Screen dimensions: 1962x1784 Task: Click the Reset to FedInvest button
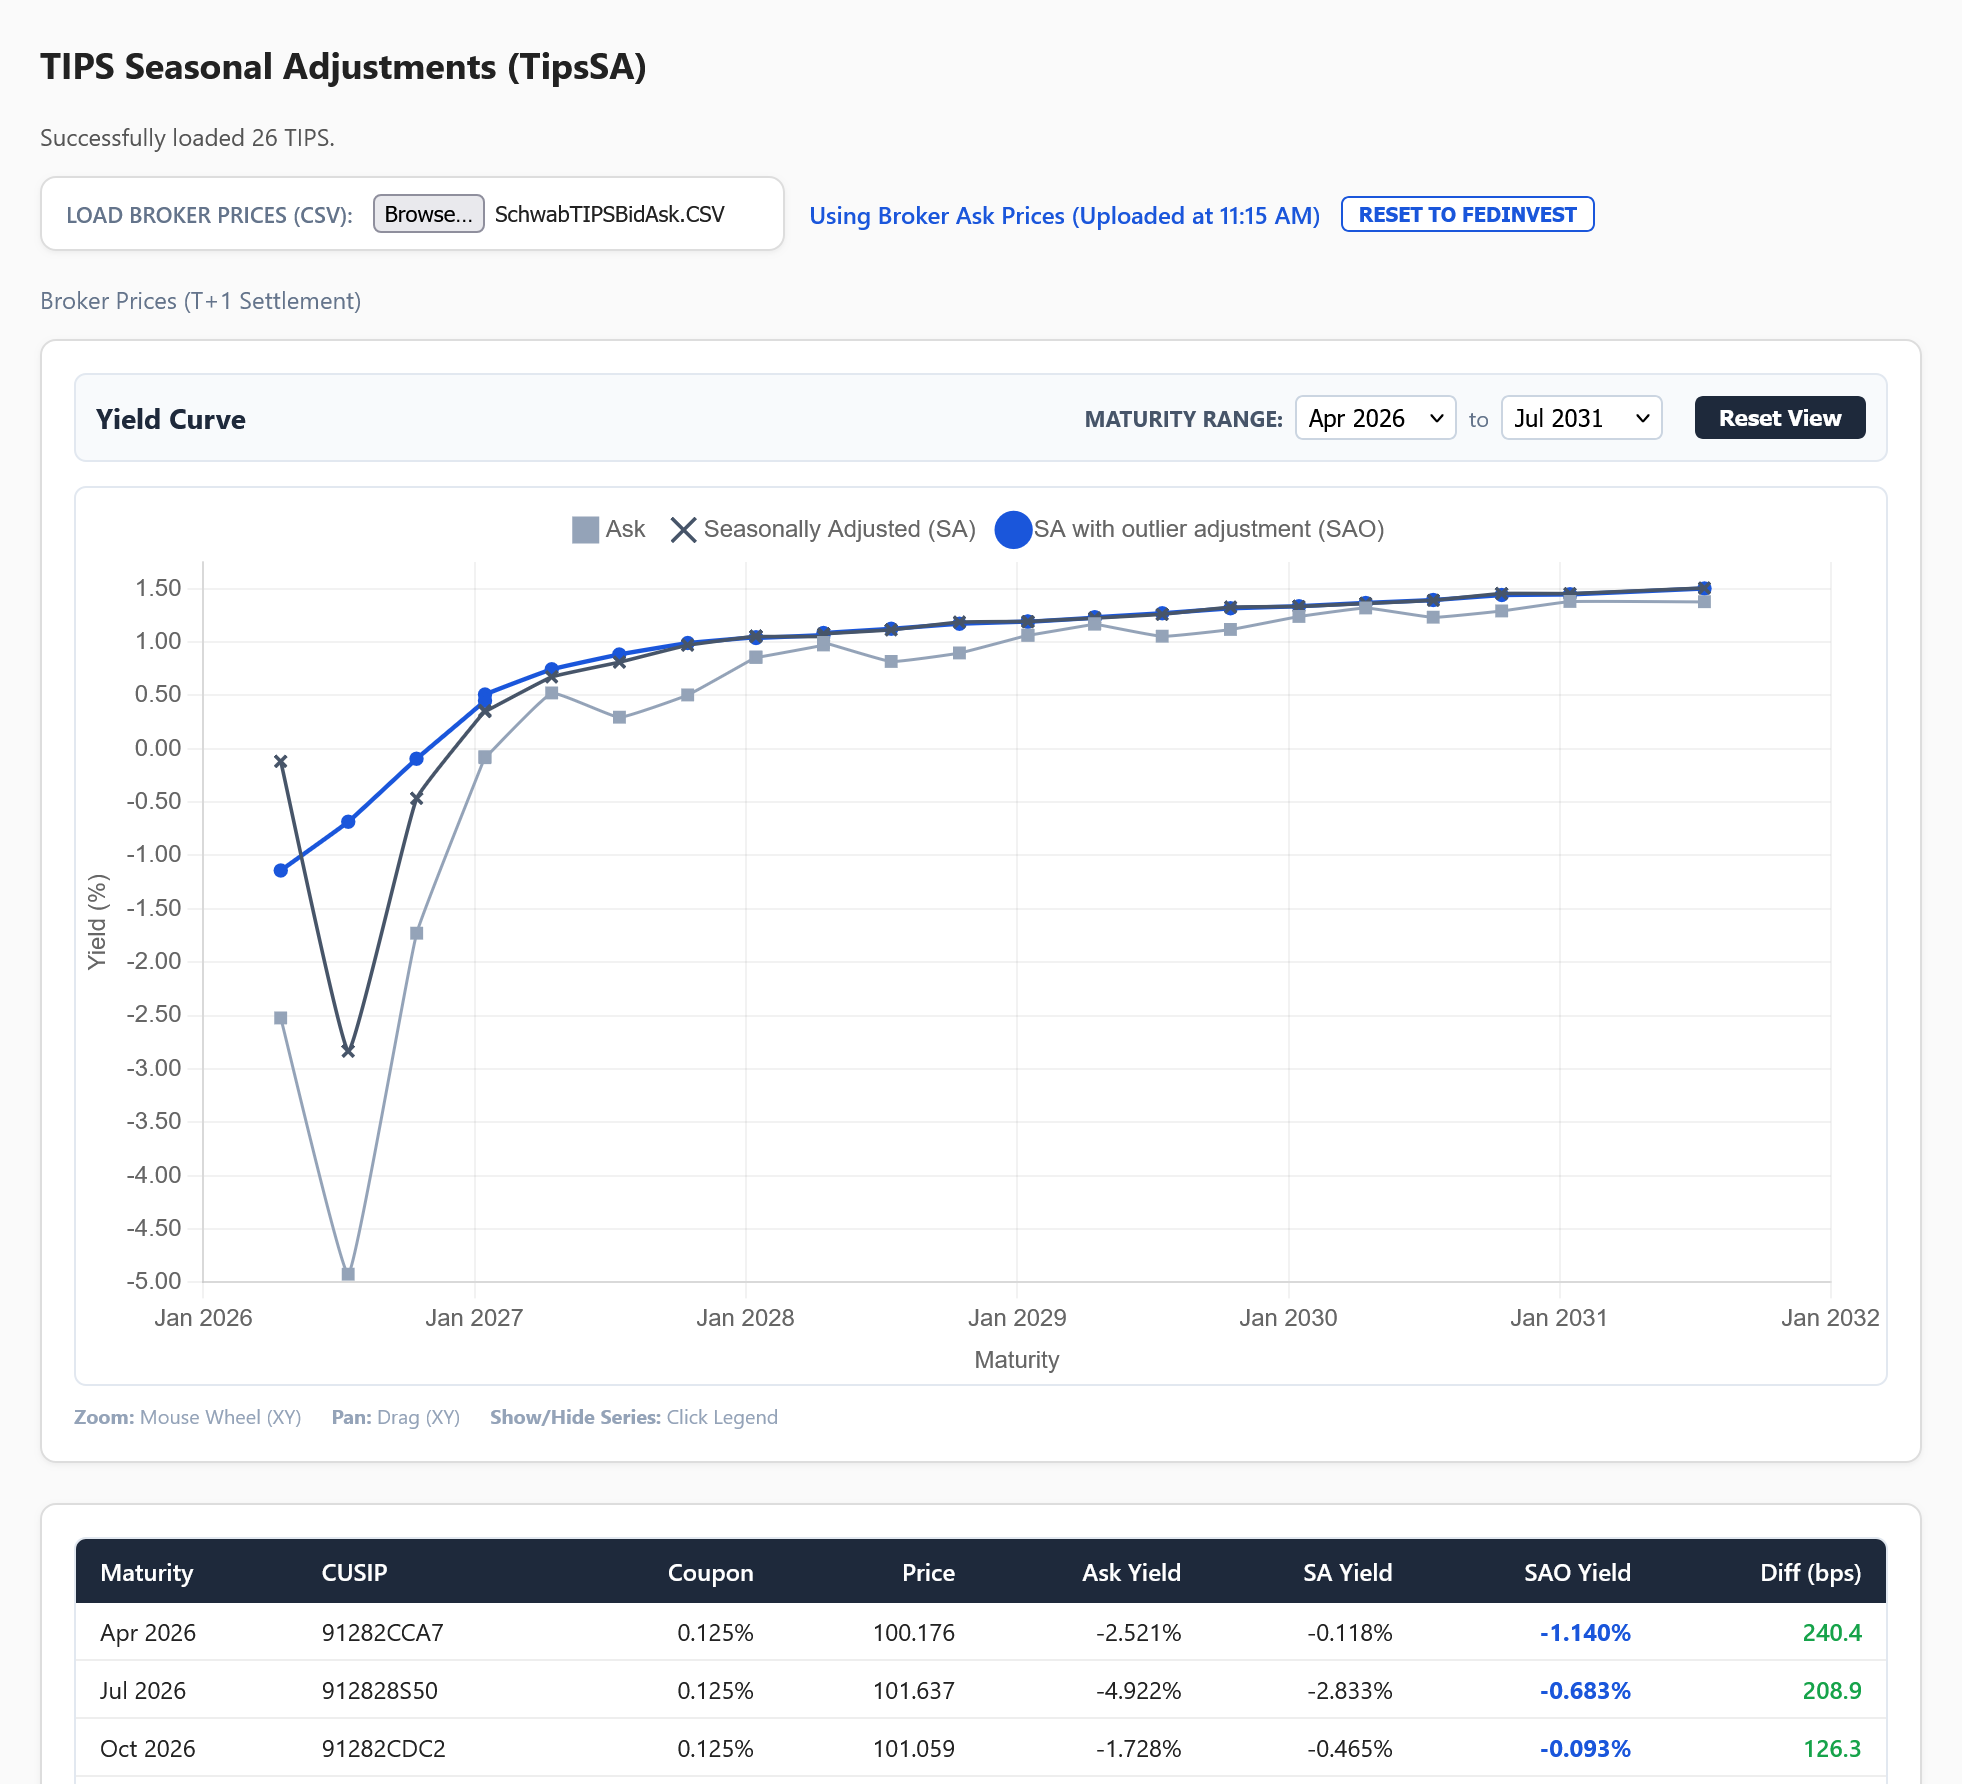pyautogui.click(x=1466, y=215)
